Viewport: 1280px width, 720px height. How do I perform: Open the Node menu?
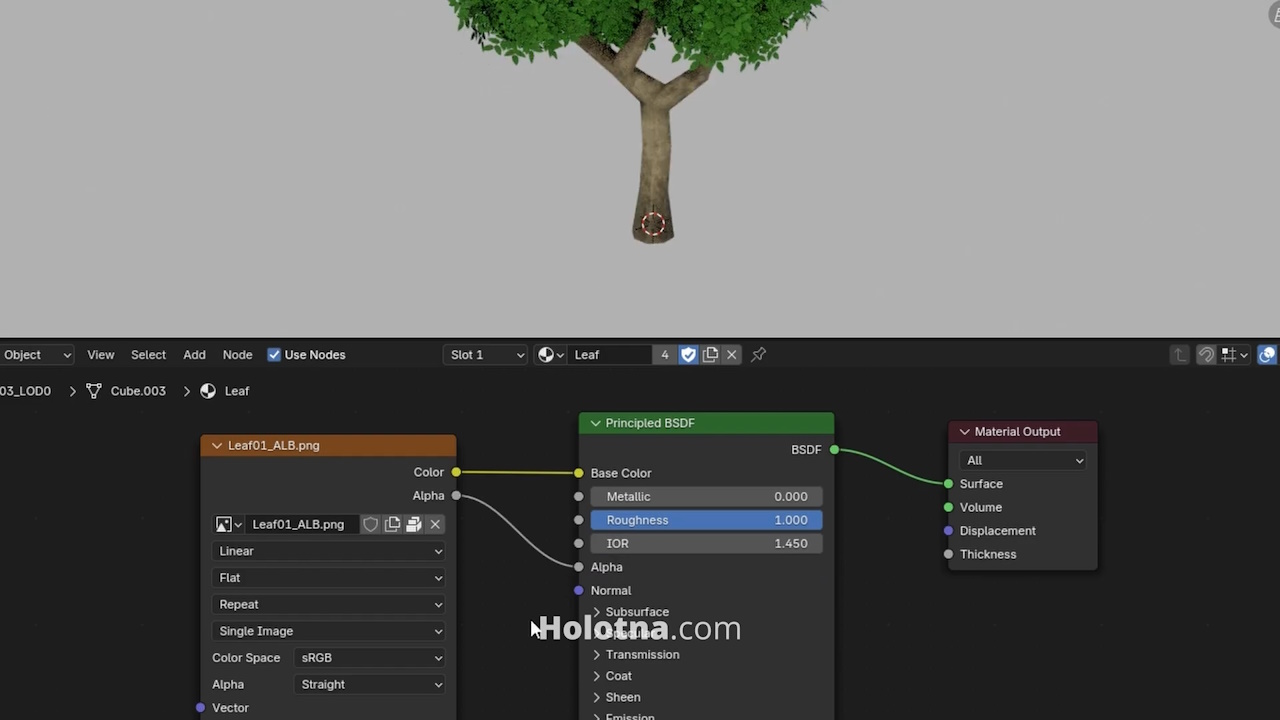237,354
